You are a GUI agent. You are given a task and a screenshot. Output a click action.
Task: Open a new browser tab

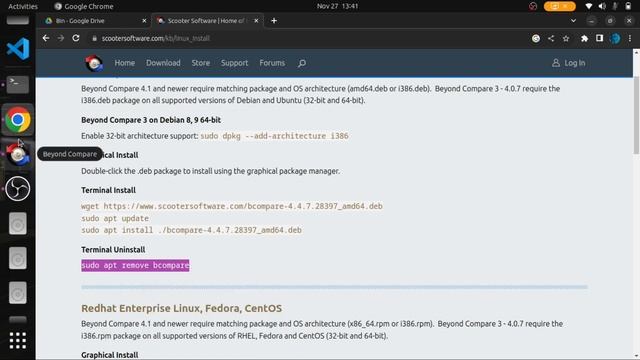[274, 20]
